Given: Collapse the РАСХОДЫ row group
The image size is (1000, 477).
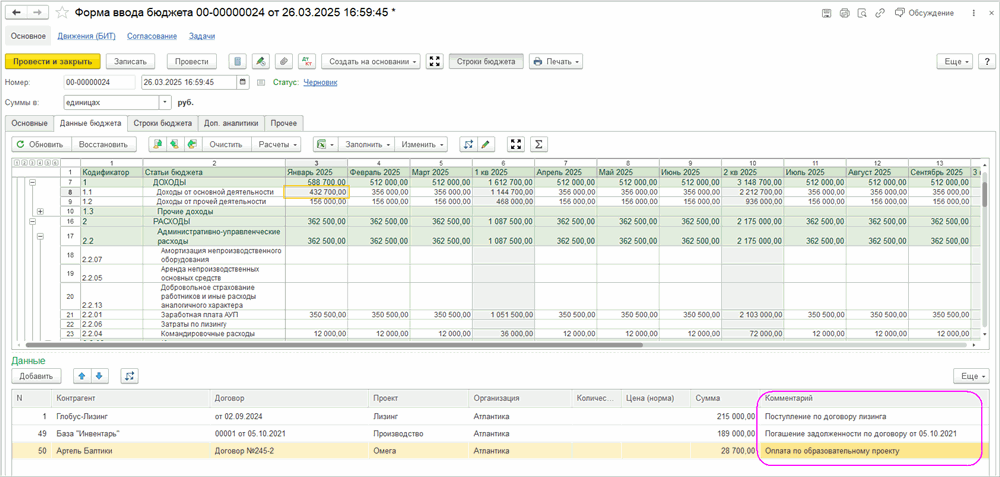Looking at the screenshot, I should coord(32,221).
